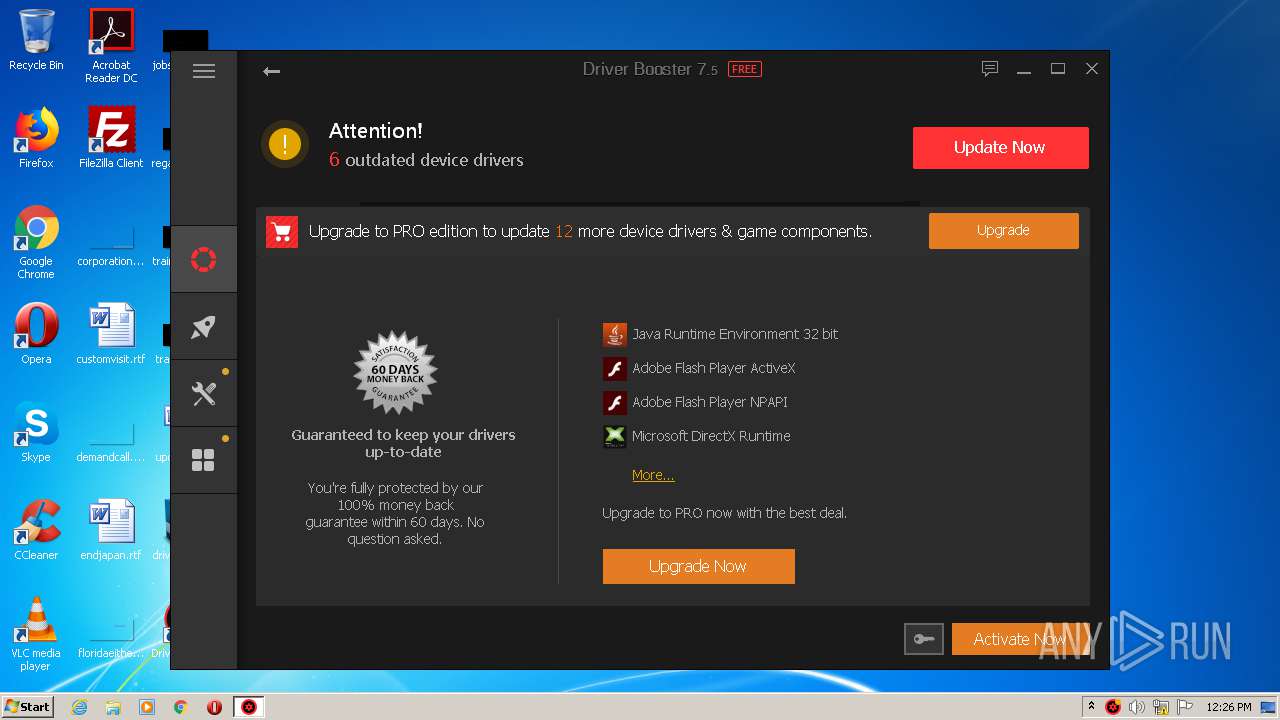Viewport: 1280px width, 720px height.
Task: Click the yellow attention warning icon
Action: coord(285,144)
